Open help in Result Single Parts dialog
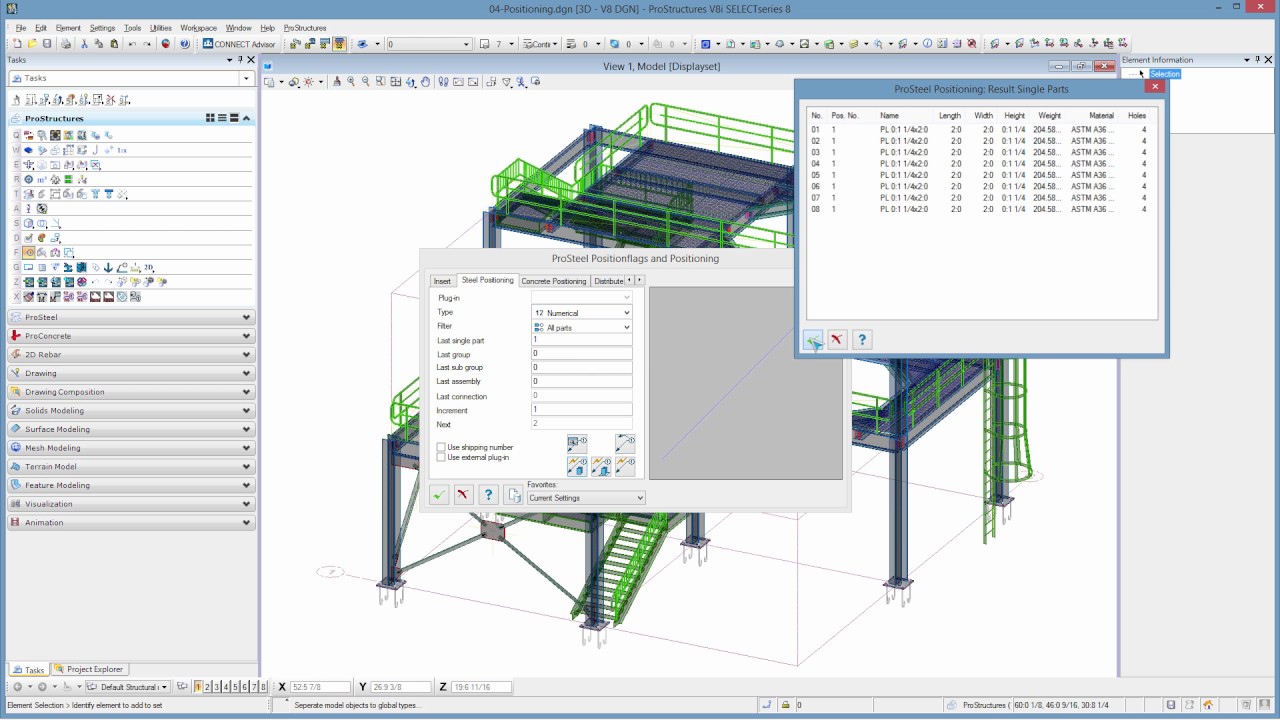1280x720 pixels. pyautogui.click(x=862, y=340)
